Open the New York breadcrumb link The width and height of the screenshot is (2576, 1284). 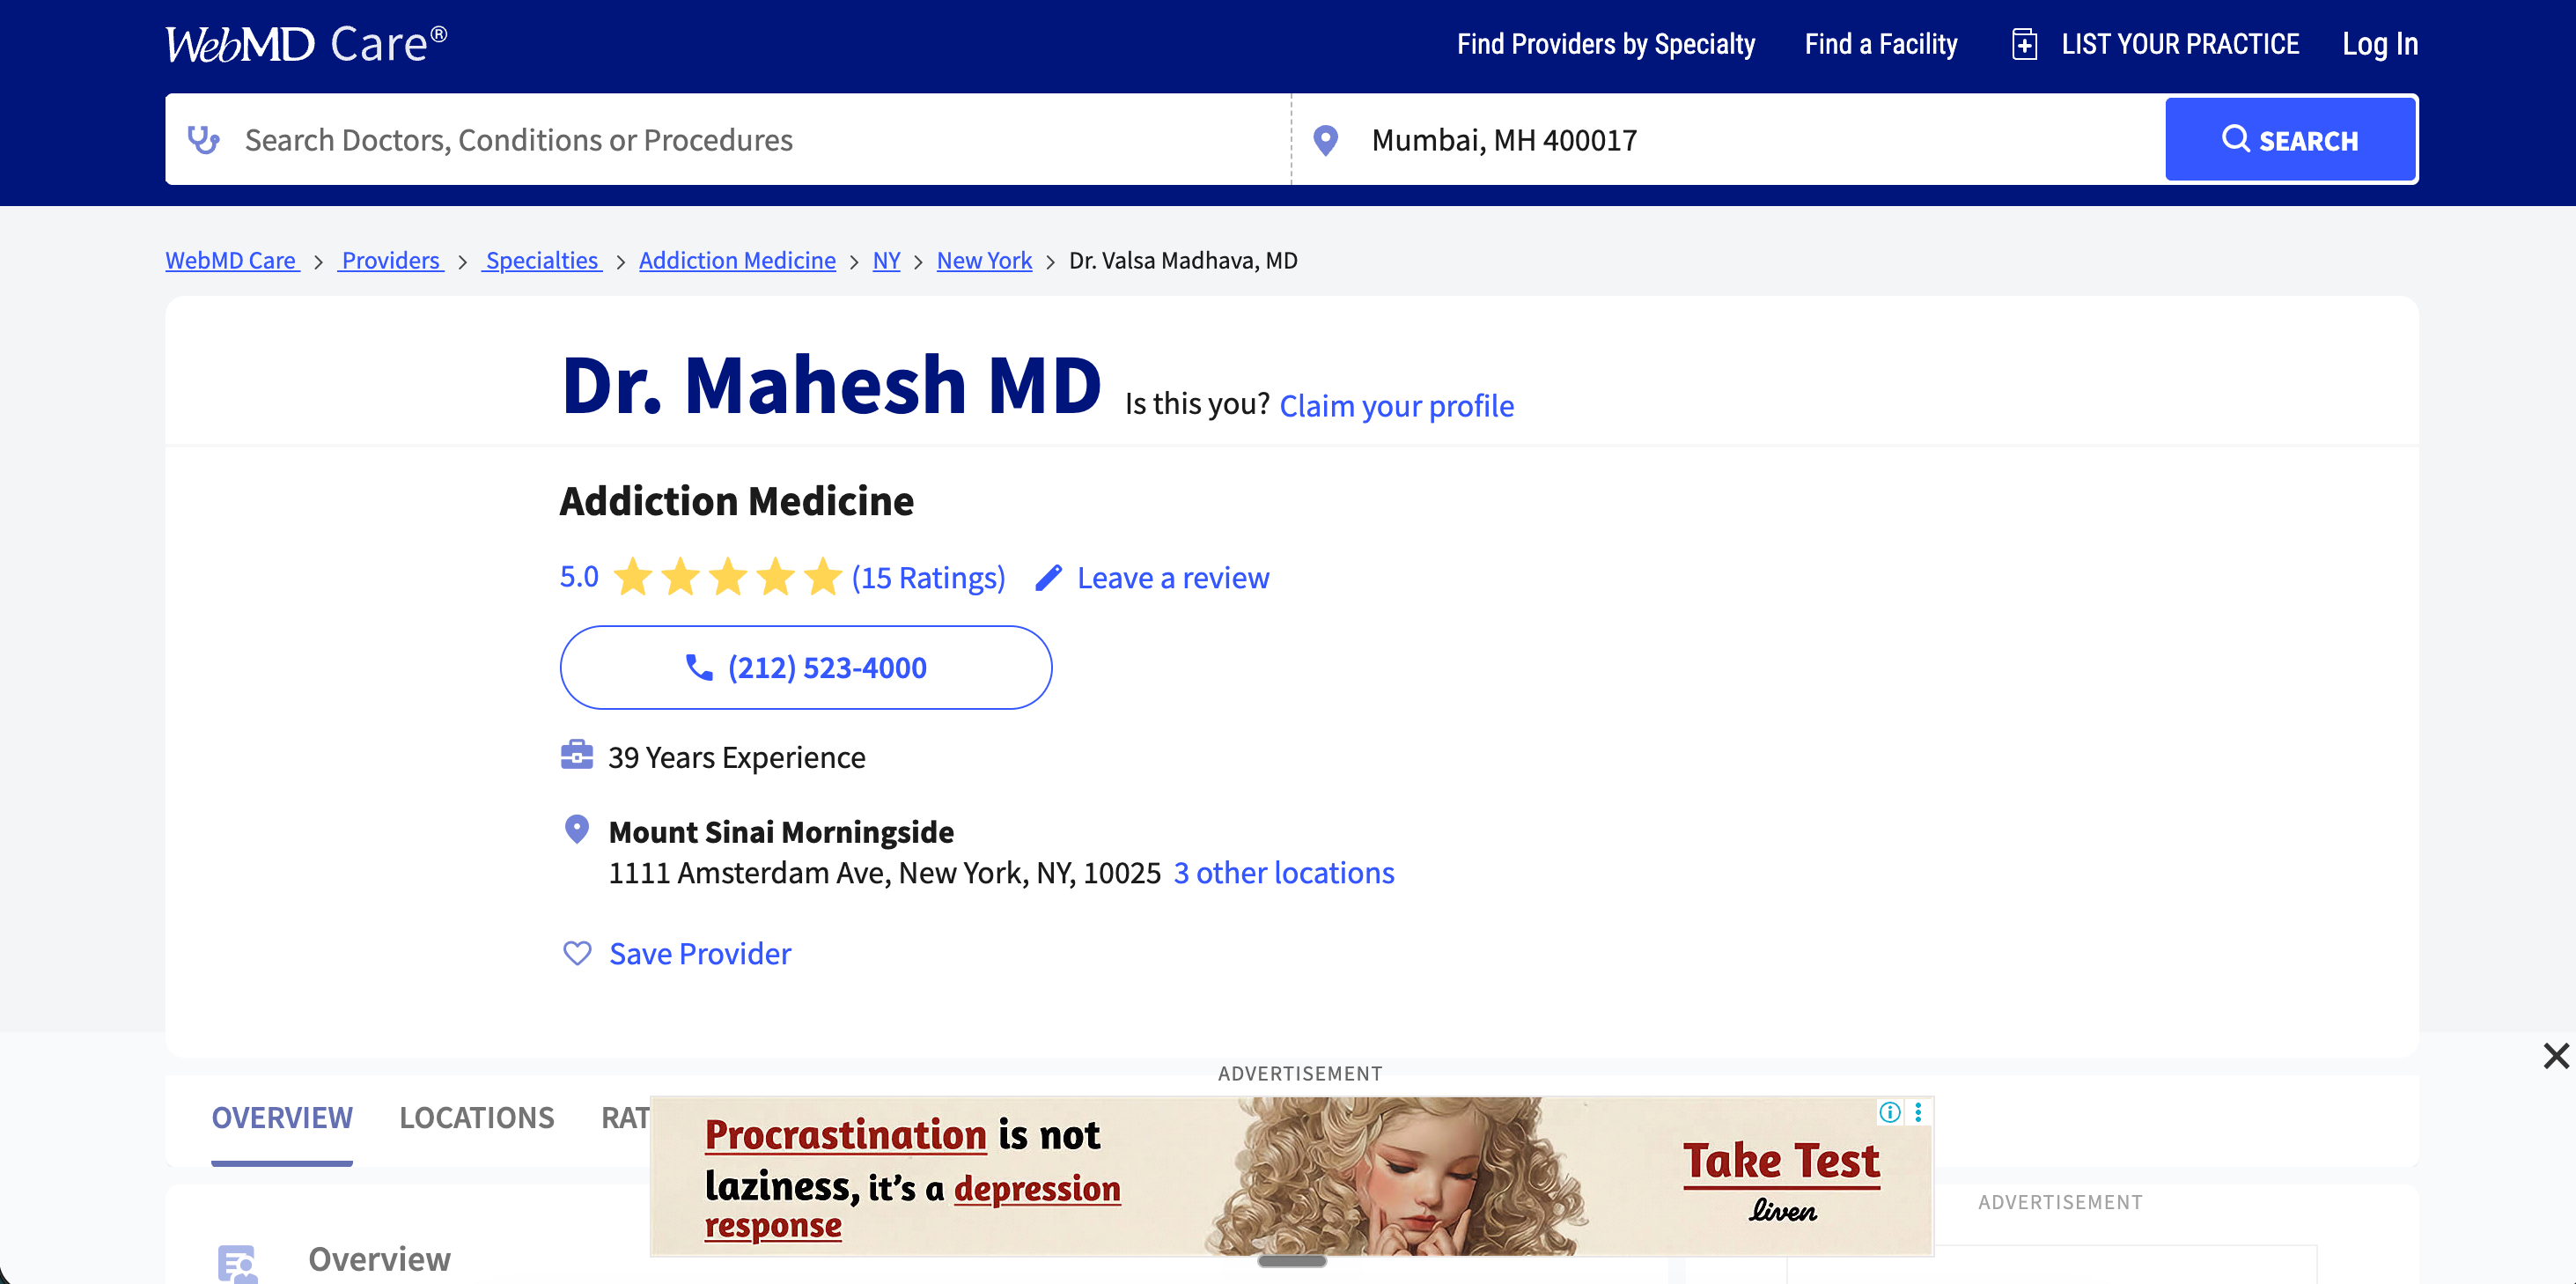click(x=984, y=260)
